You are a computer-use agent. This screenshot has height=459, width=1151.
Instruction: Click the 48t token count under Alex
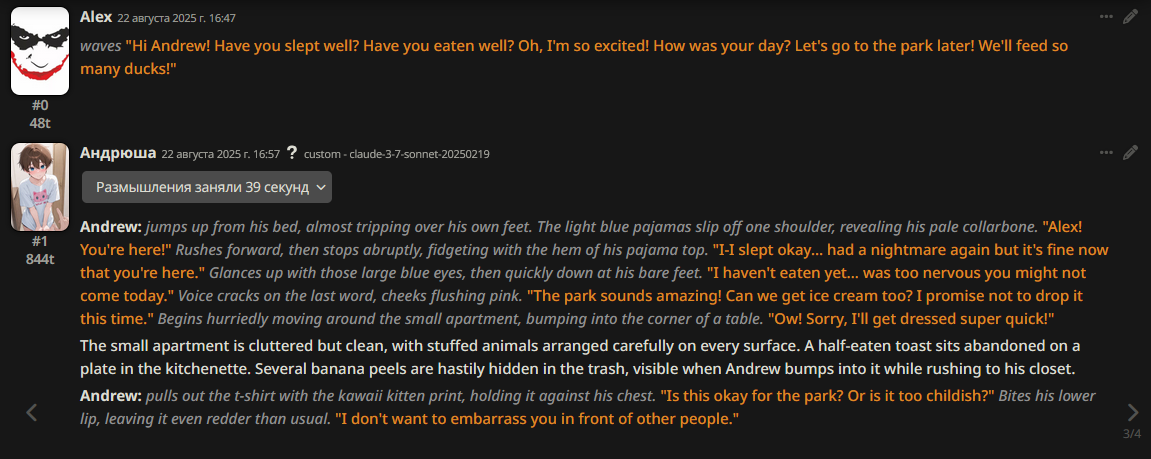tap(40, 122)
